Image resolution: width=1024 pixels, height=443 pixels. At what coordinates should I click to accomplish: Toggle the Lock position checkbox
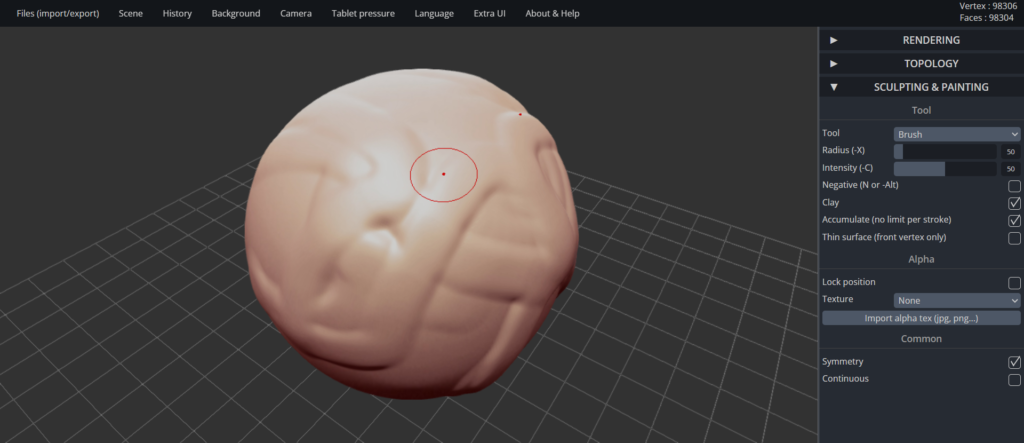point(1014,283)
